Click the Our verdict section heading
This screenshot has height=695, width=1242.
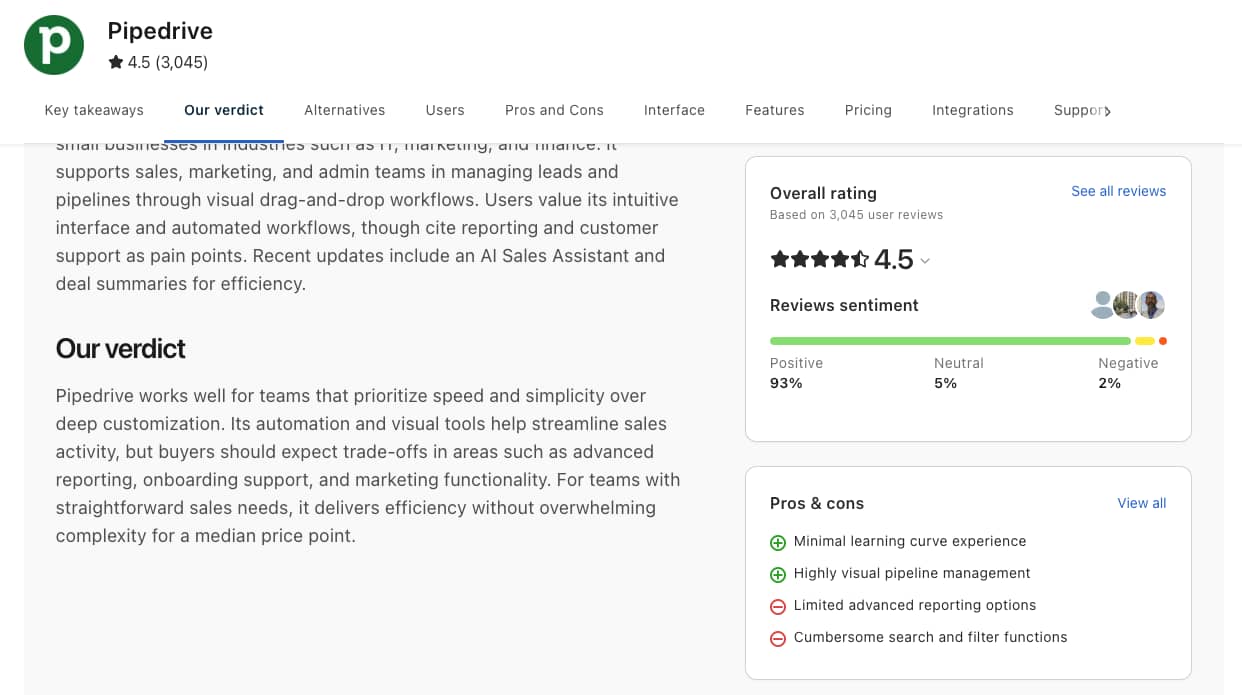click(121, 348)
